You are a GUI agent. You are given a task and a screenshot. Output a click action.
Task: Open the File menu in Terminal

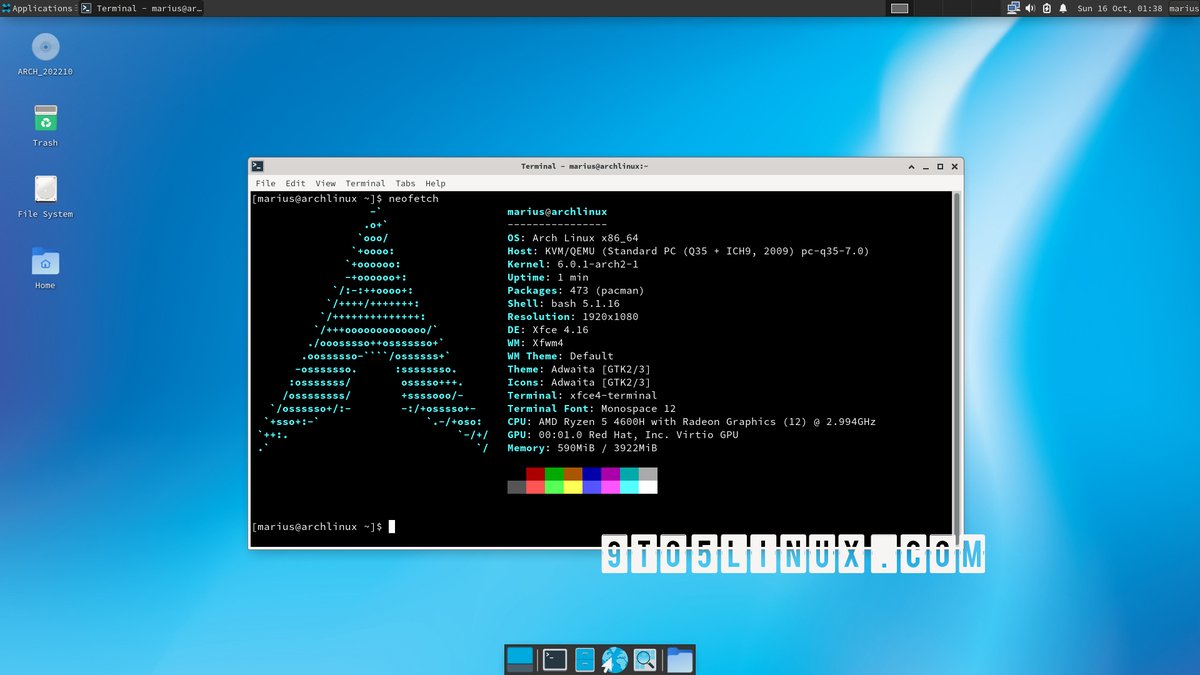[x=265, y=184]
